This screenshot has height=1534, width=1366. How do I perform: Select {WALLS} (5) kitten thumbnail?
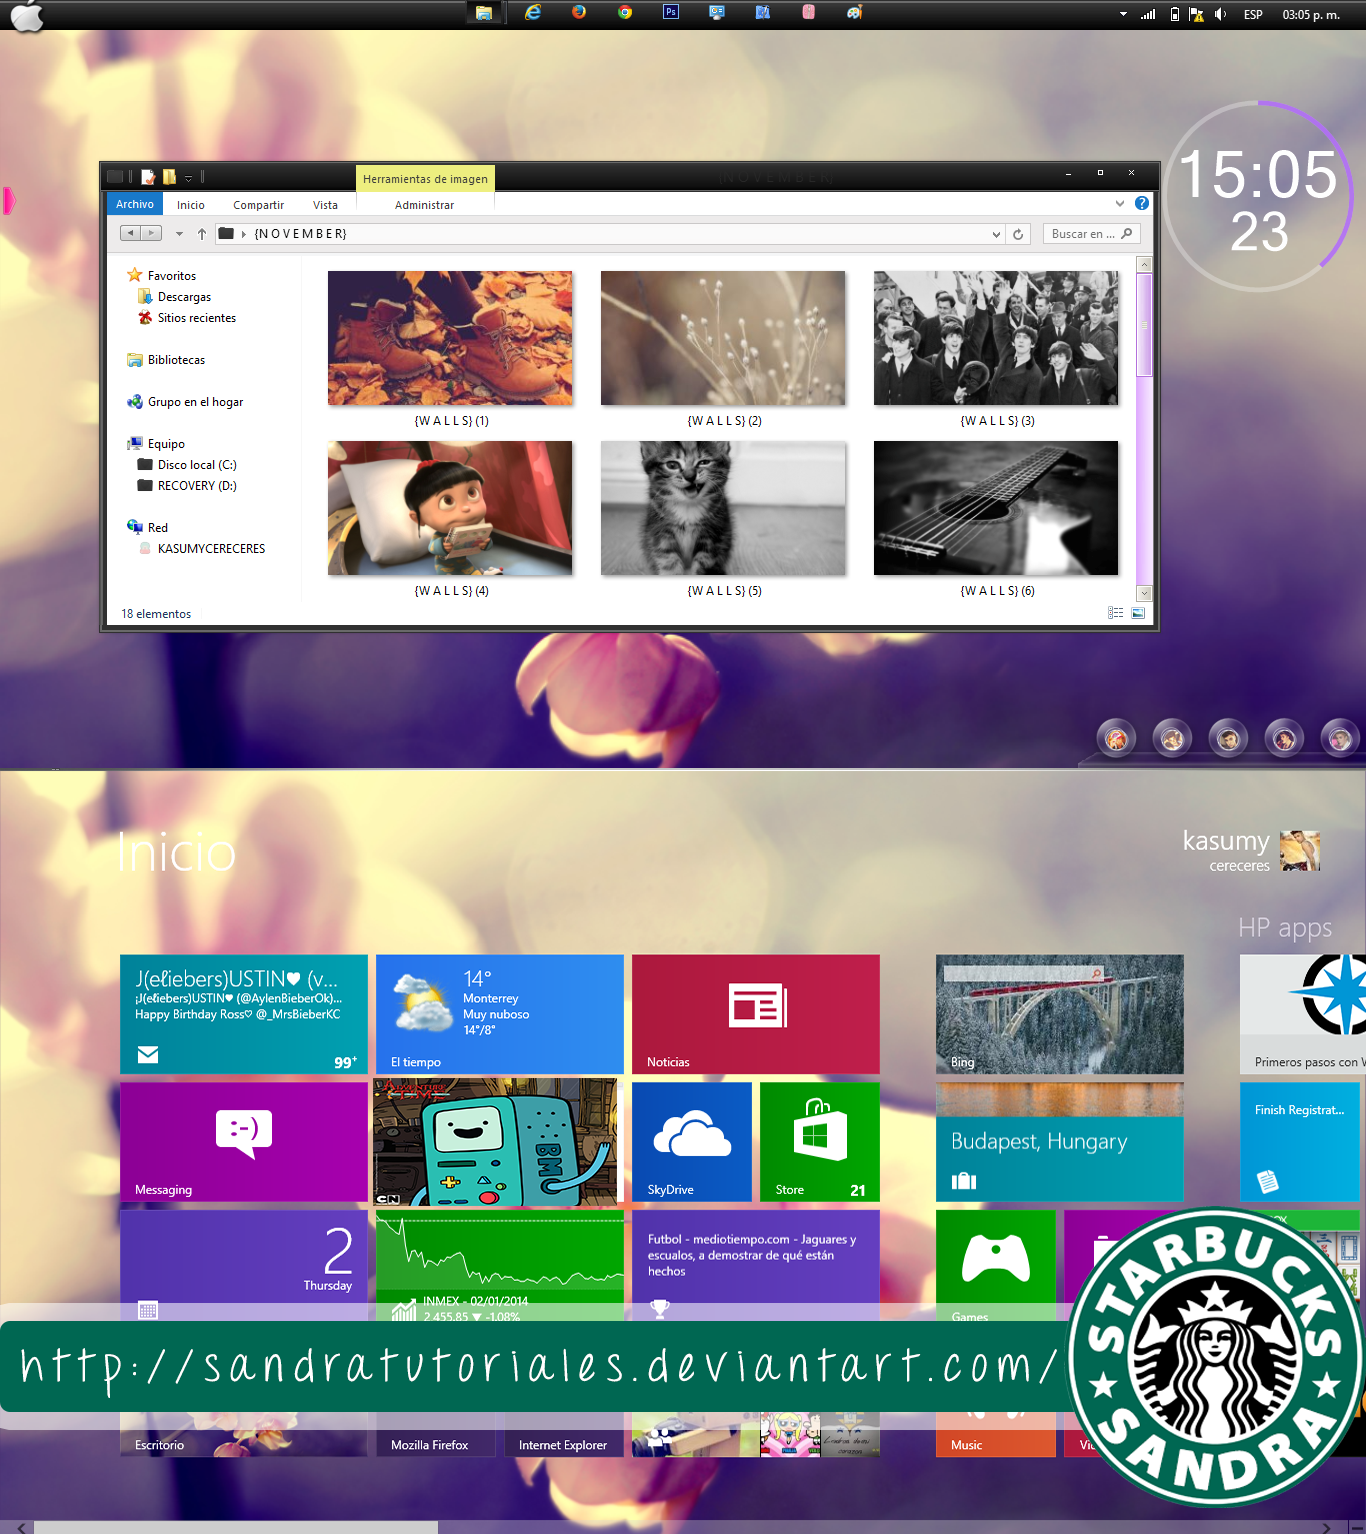click(723, 508)
